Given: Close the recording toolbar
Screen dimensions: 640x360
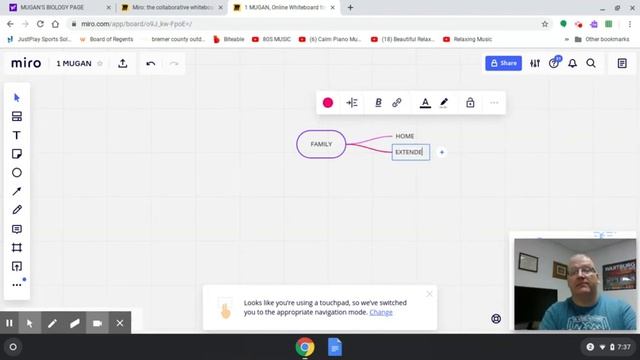Looking at the screenshot, I should [x=120, y=323].
